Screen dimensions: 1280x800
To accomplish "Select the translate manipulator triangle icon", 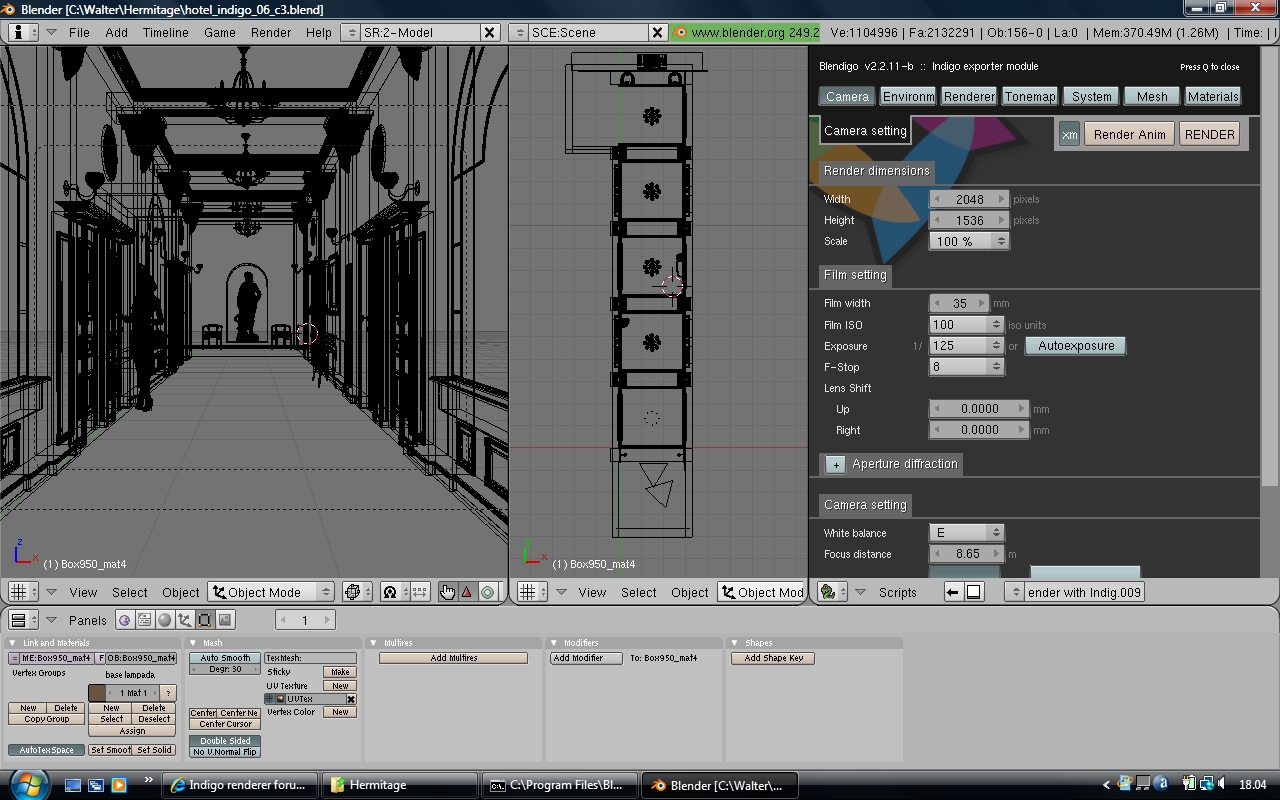I will [467, 592].
